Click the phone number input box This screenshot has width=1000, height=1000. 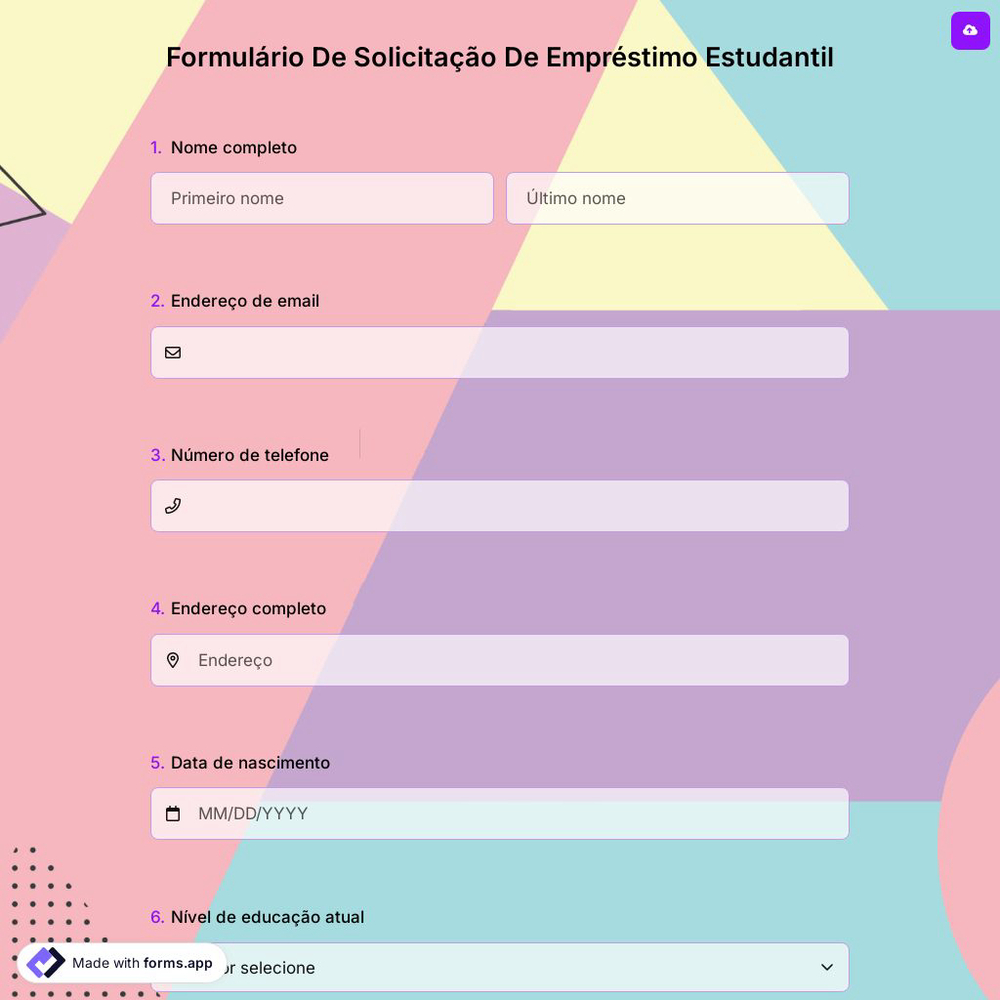coord(500,505)
